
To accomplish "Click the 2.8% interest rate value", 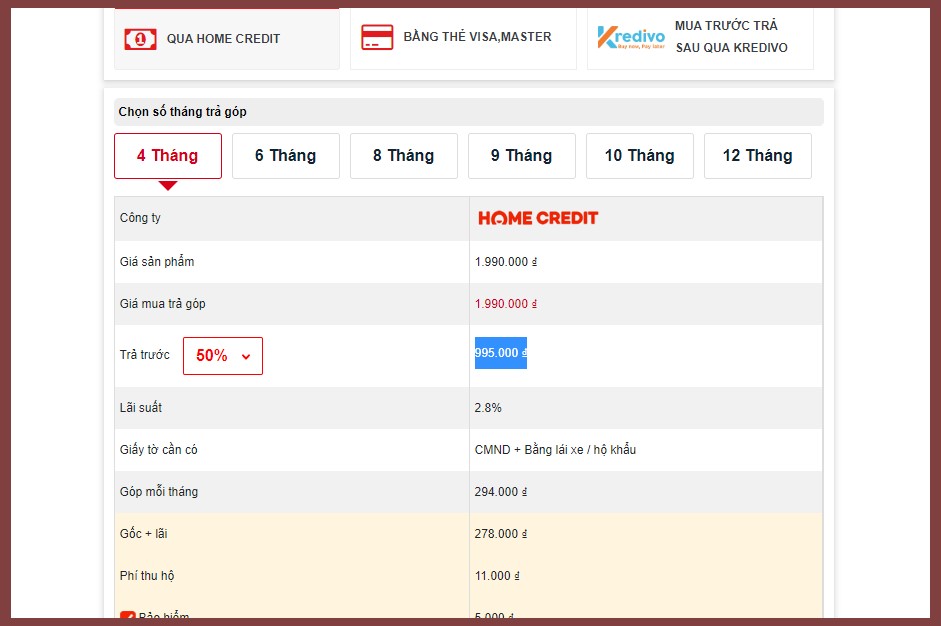I will pyautogui.click(x=488, y=408).
